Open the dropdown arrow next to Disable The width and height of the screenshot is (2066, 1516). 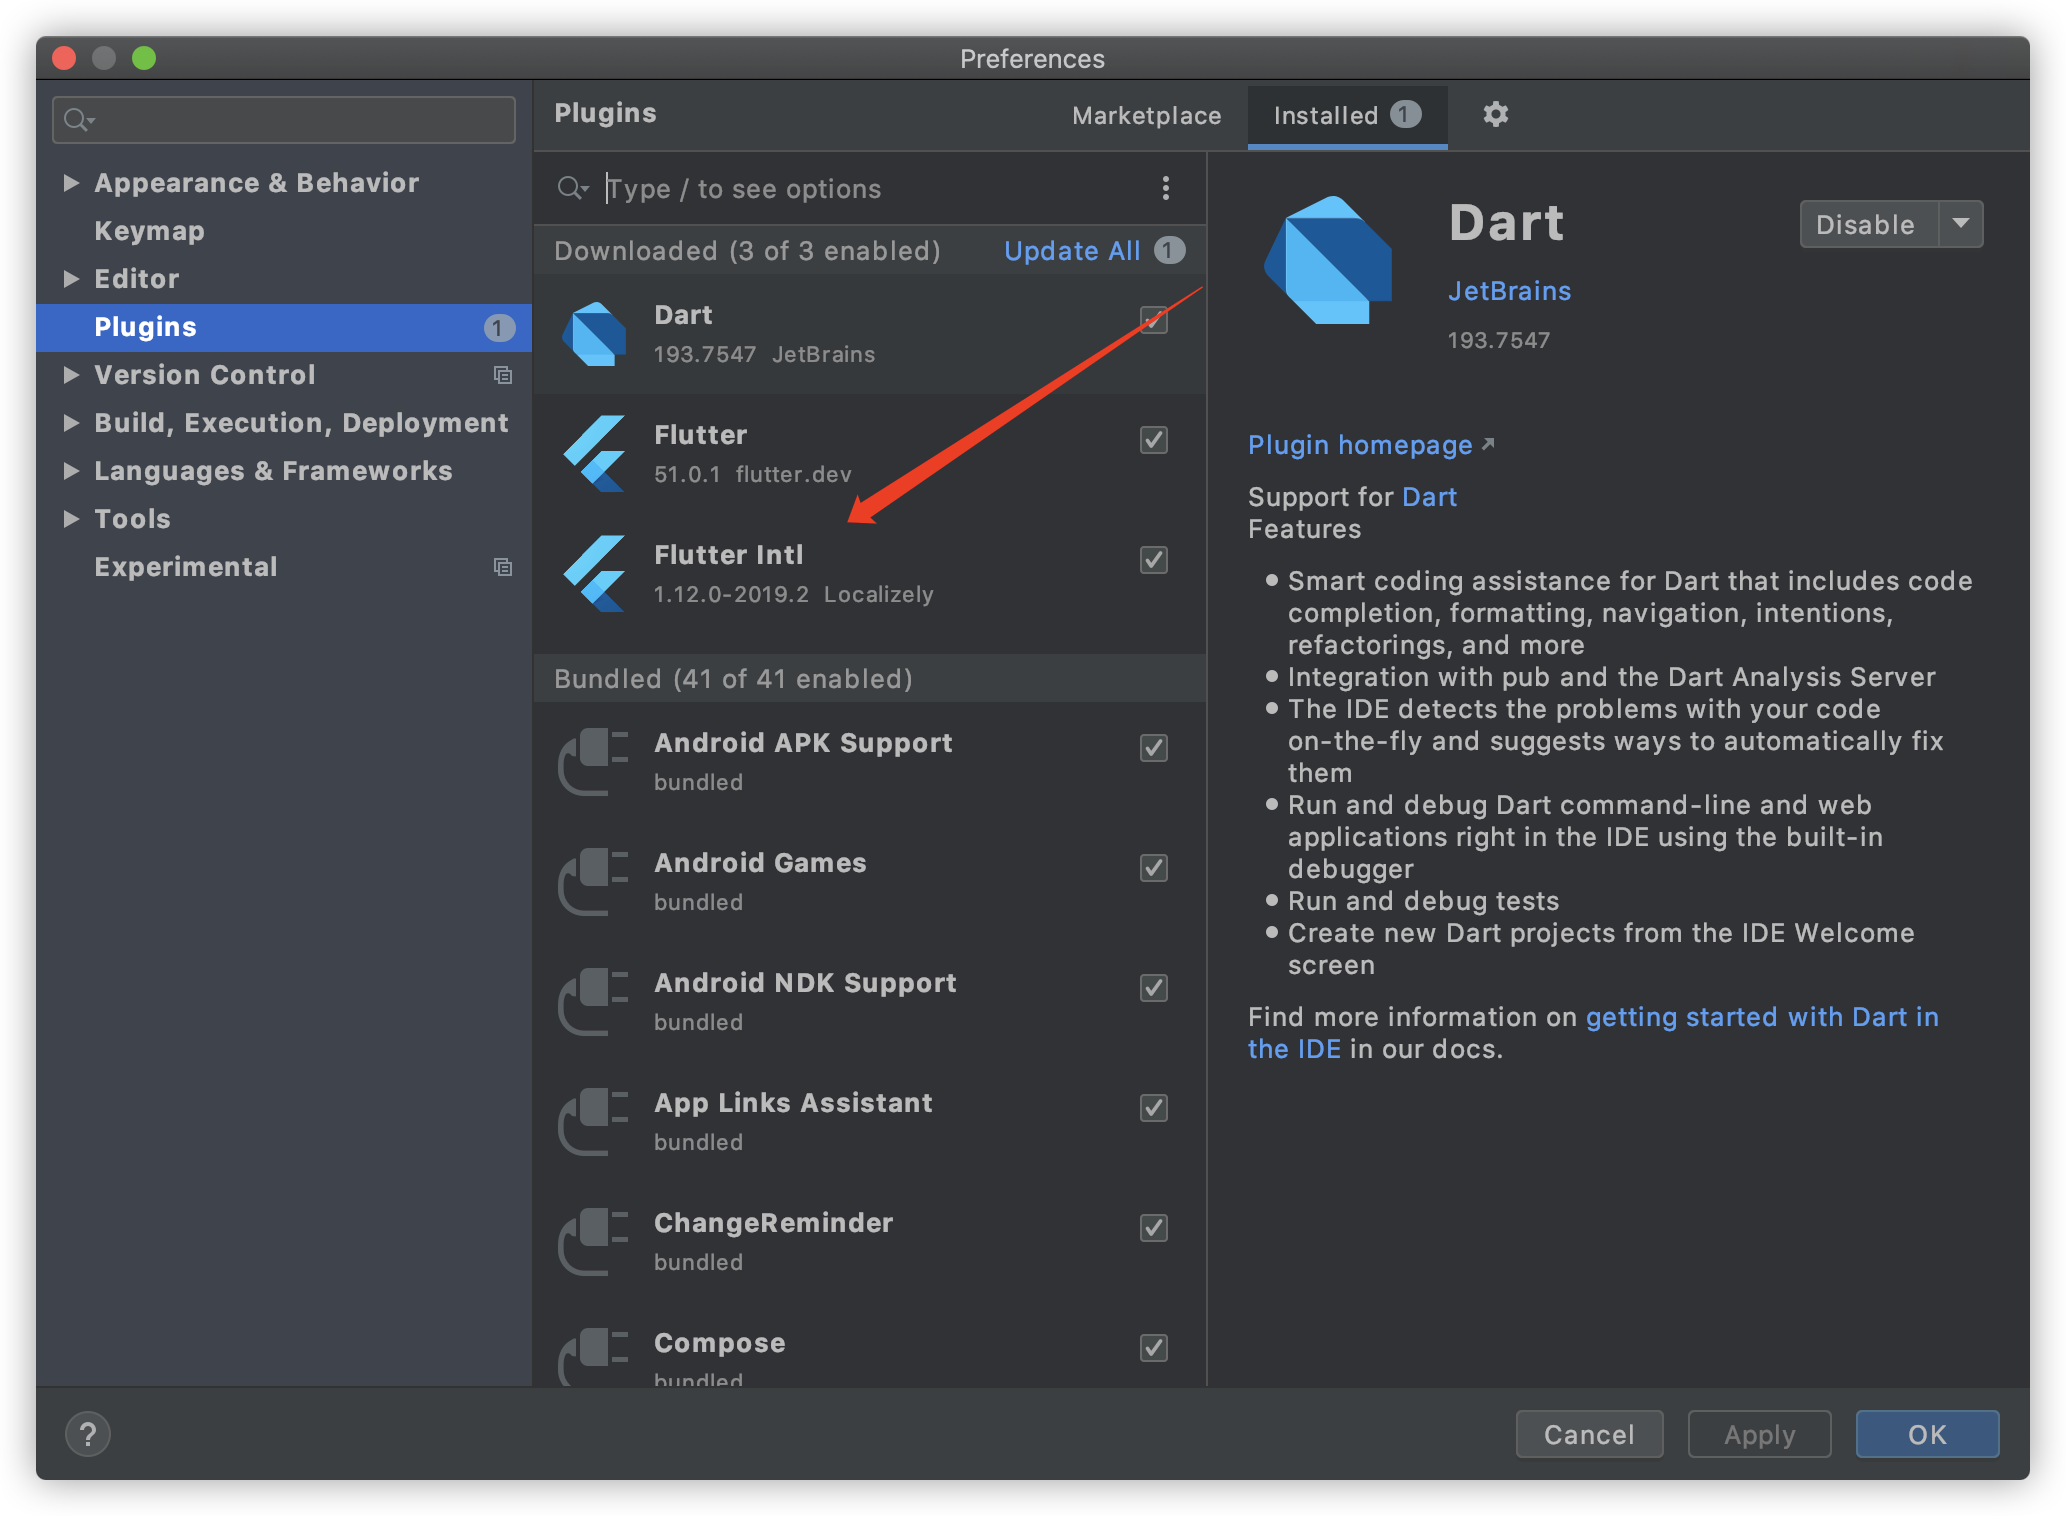(1961, 224)
